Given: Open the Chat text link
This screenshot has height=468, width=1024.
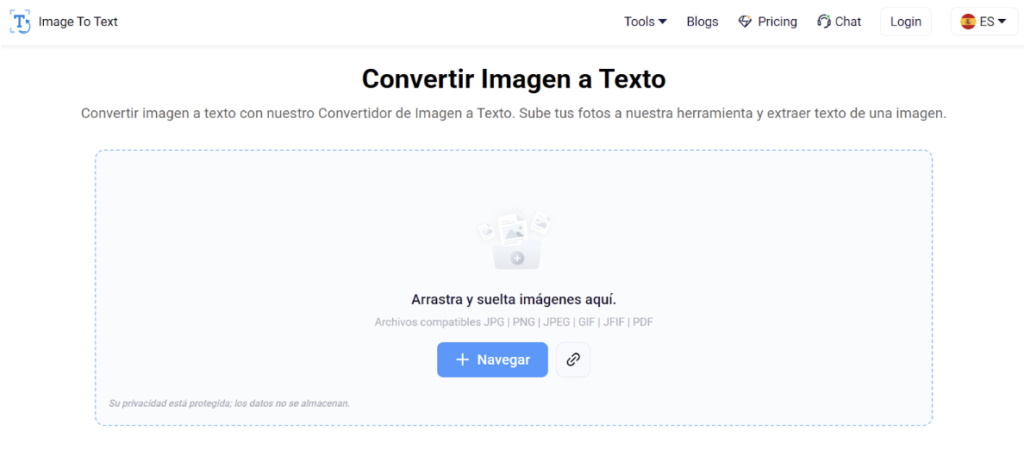Looking at the screenshot, I should 848,22.
